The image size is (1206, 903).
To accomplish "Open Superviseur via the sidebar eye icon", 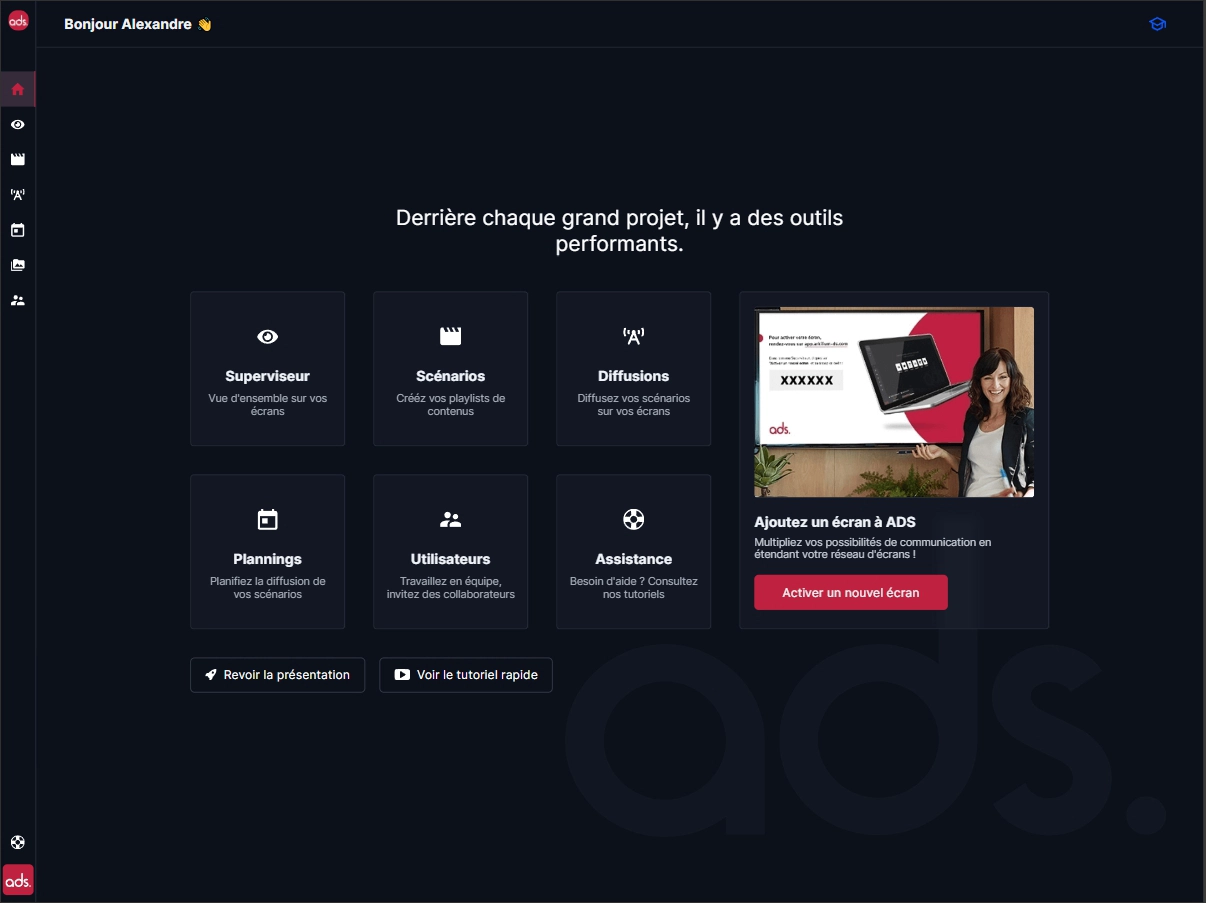I will (x=17, y=124).
